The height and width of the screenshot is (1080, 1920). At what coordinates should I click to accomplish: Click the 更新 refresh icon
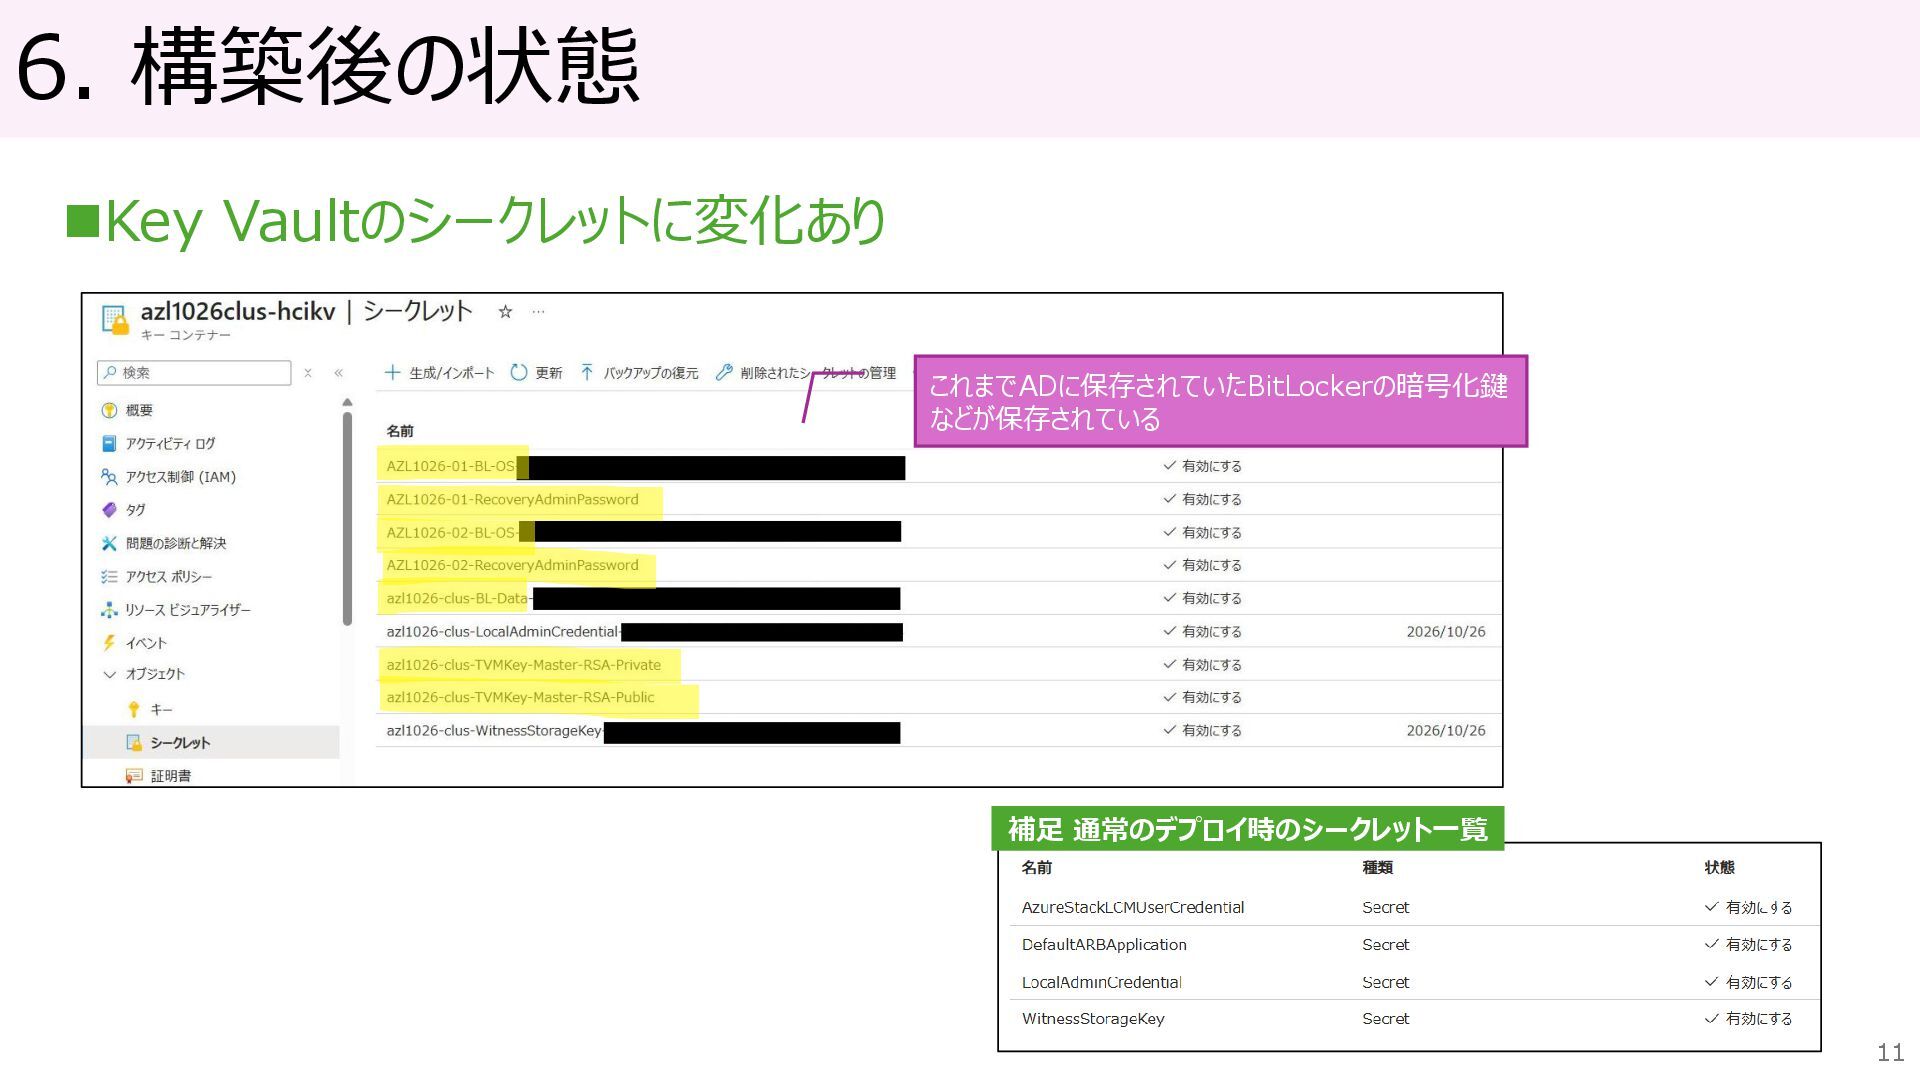click(x=519, y=373)
